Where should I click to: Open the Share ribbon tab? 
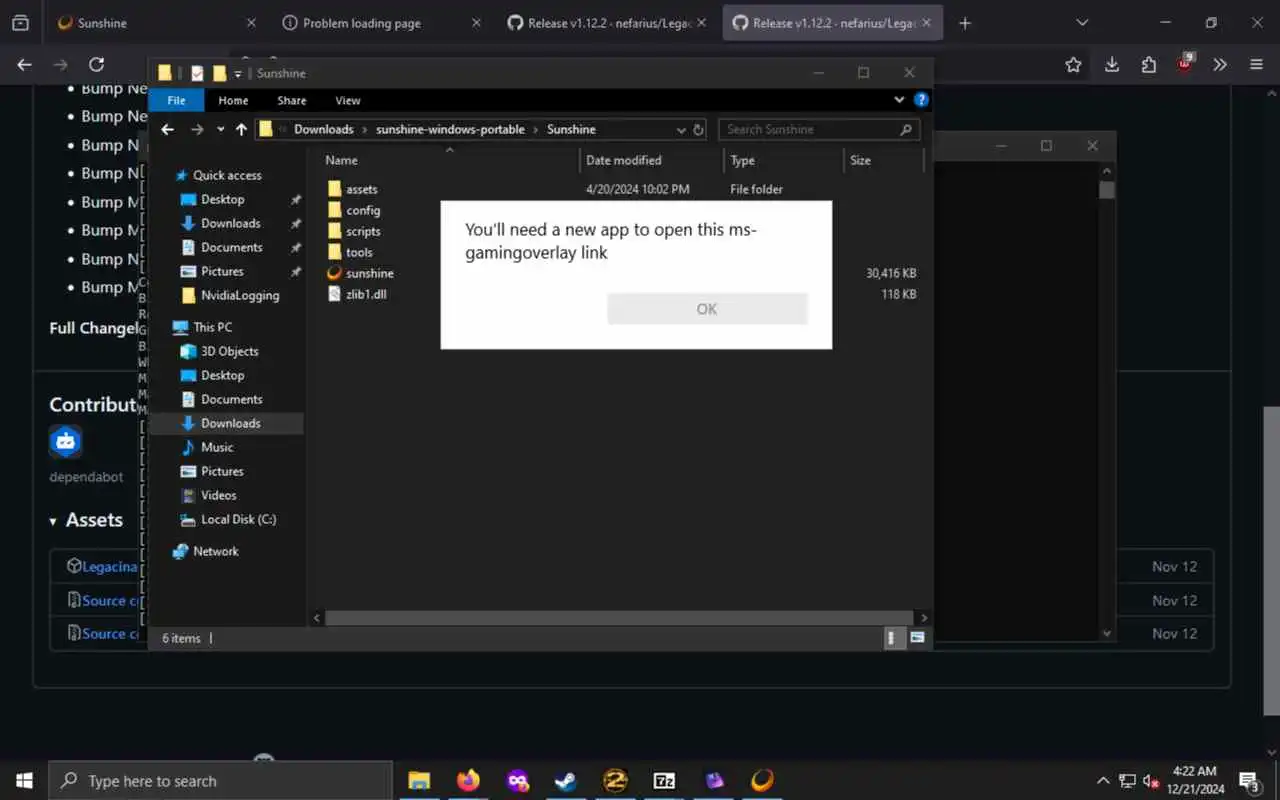pos(292,100)
